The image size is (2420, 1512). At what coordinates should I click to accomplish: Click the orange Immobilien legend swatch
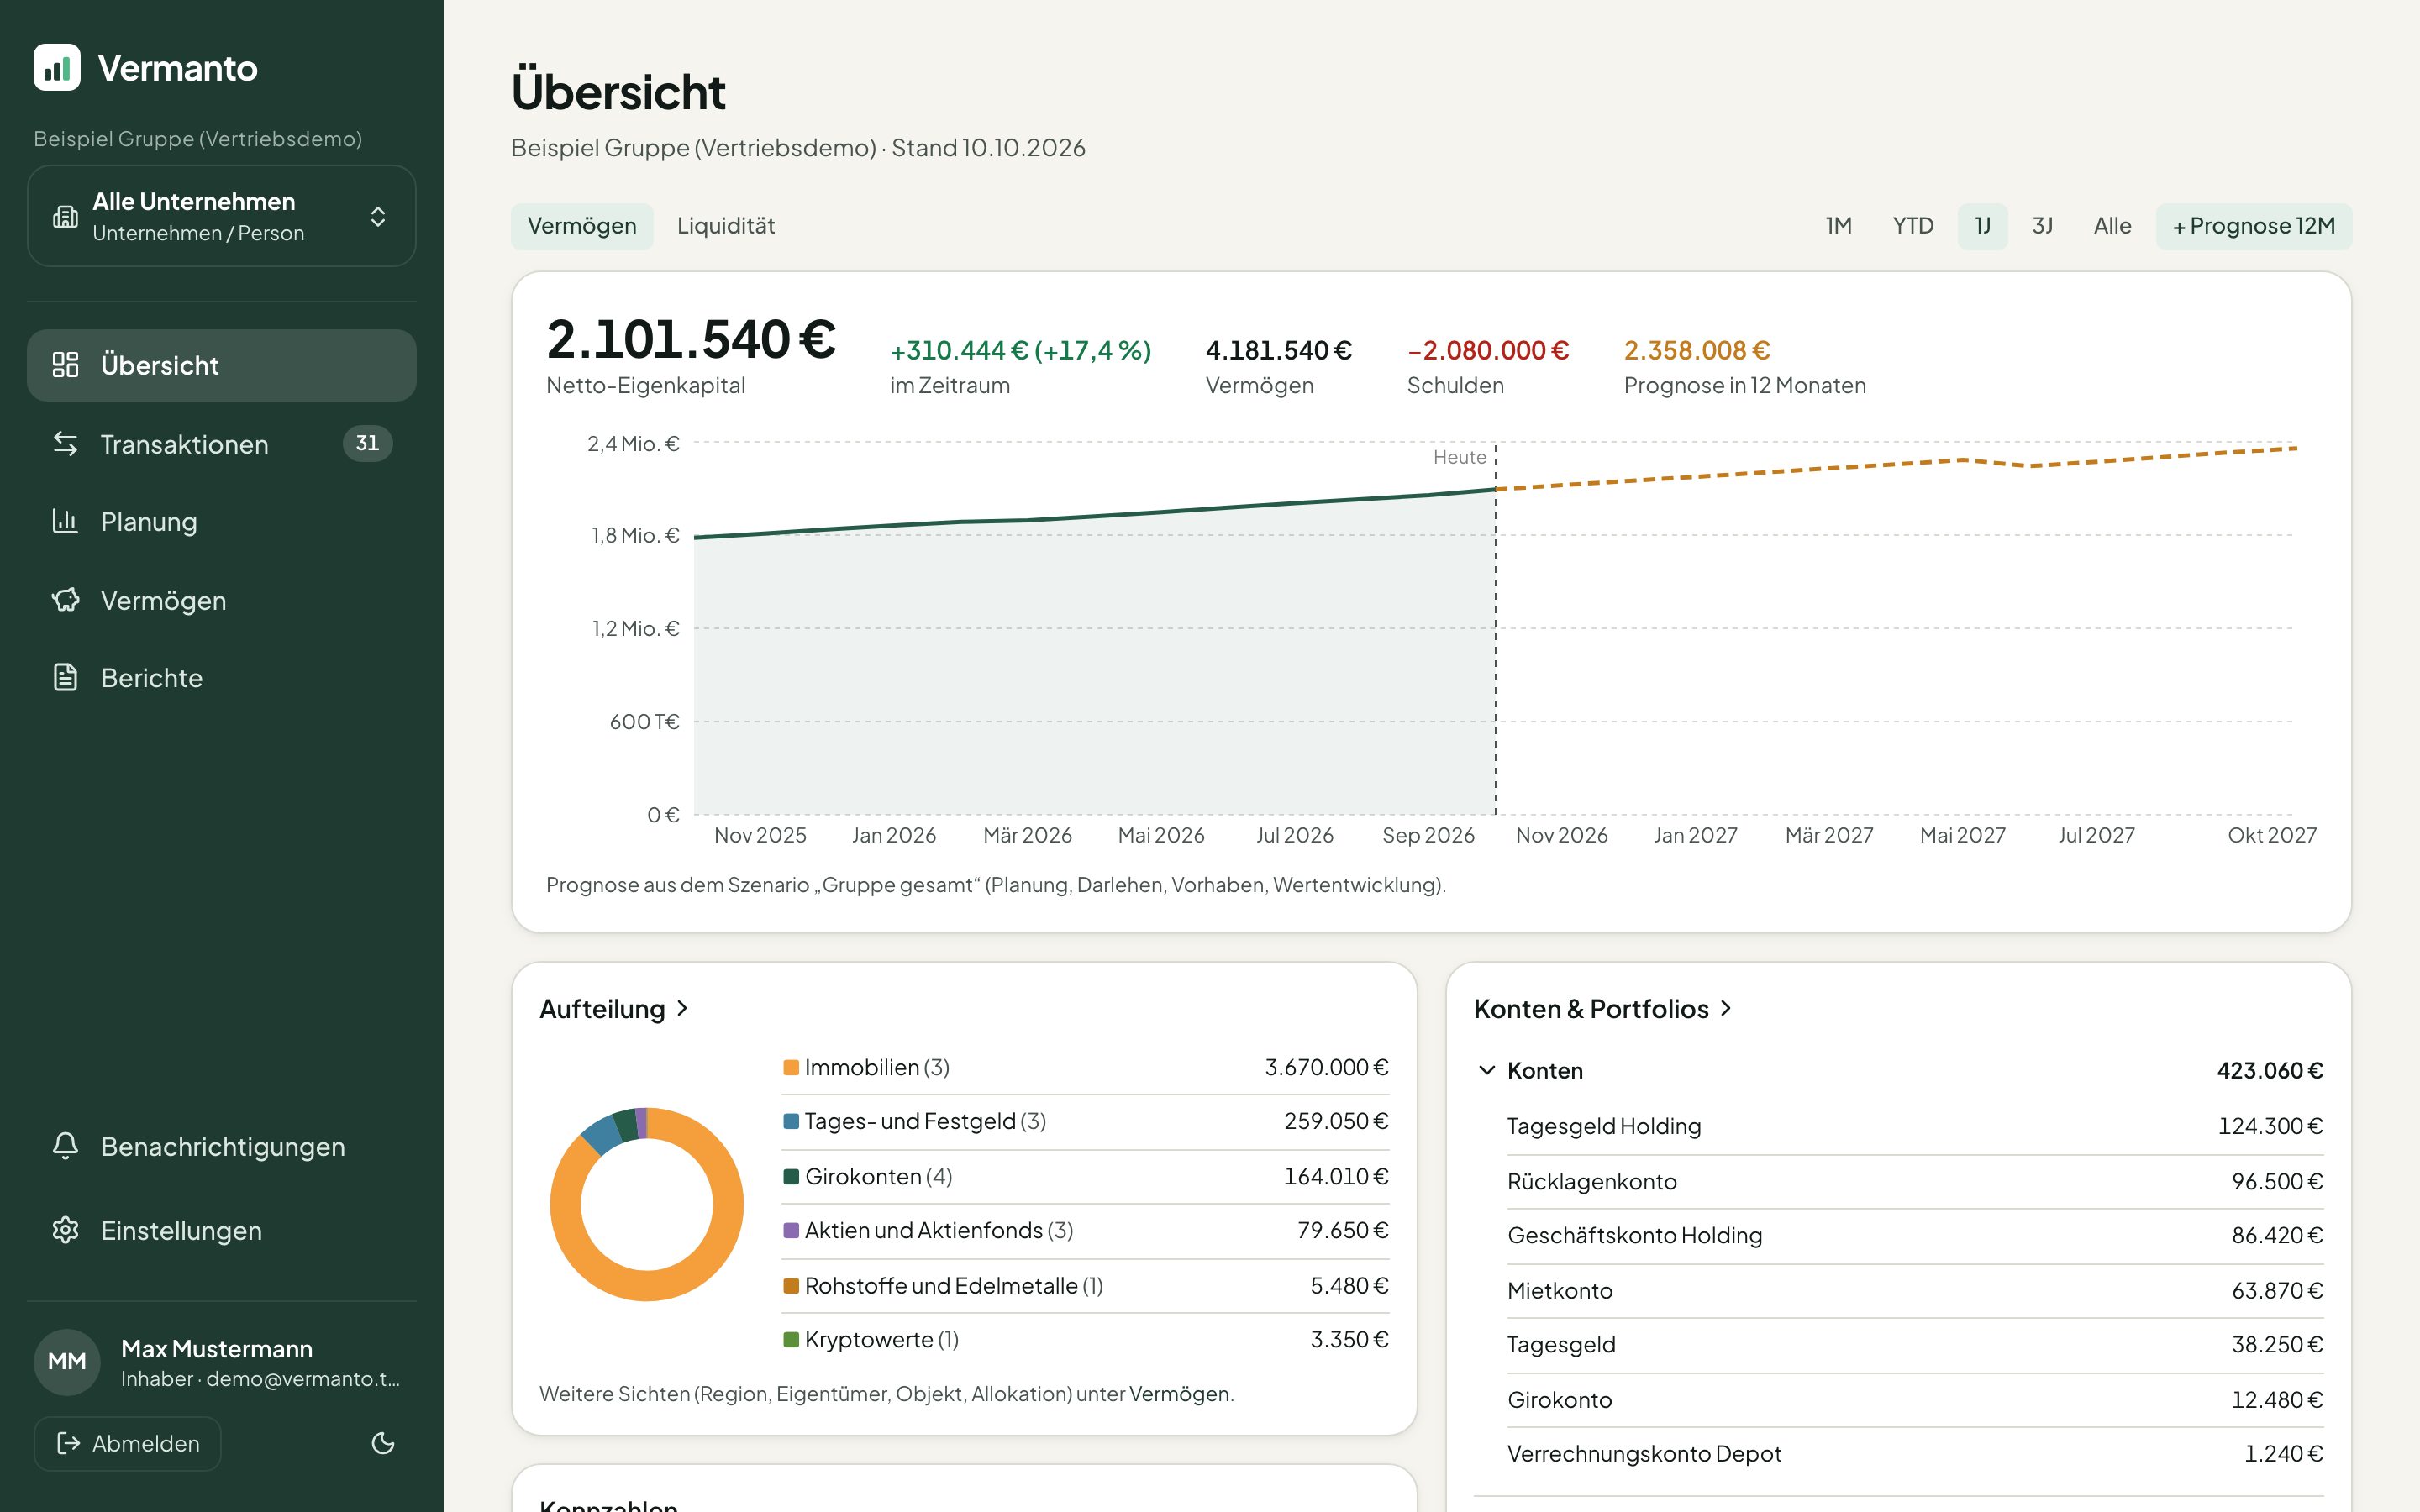tap(791, 1067)
